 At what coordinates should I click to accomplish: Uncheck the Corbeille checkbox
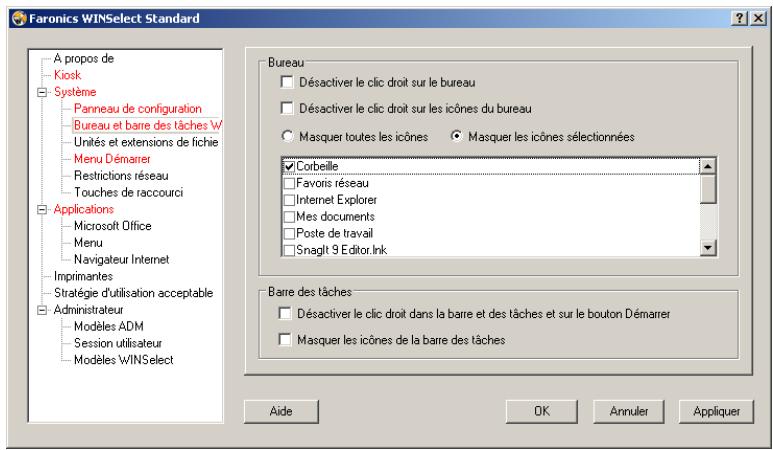(289, 167)
